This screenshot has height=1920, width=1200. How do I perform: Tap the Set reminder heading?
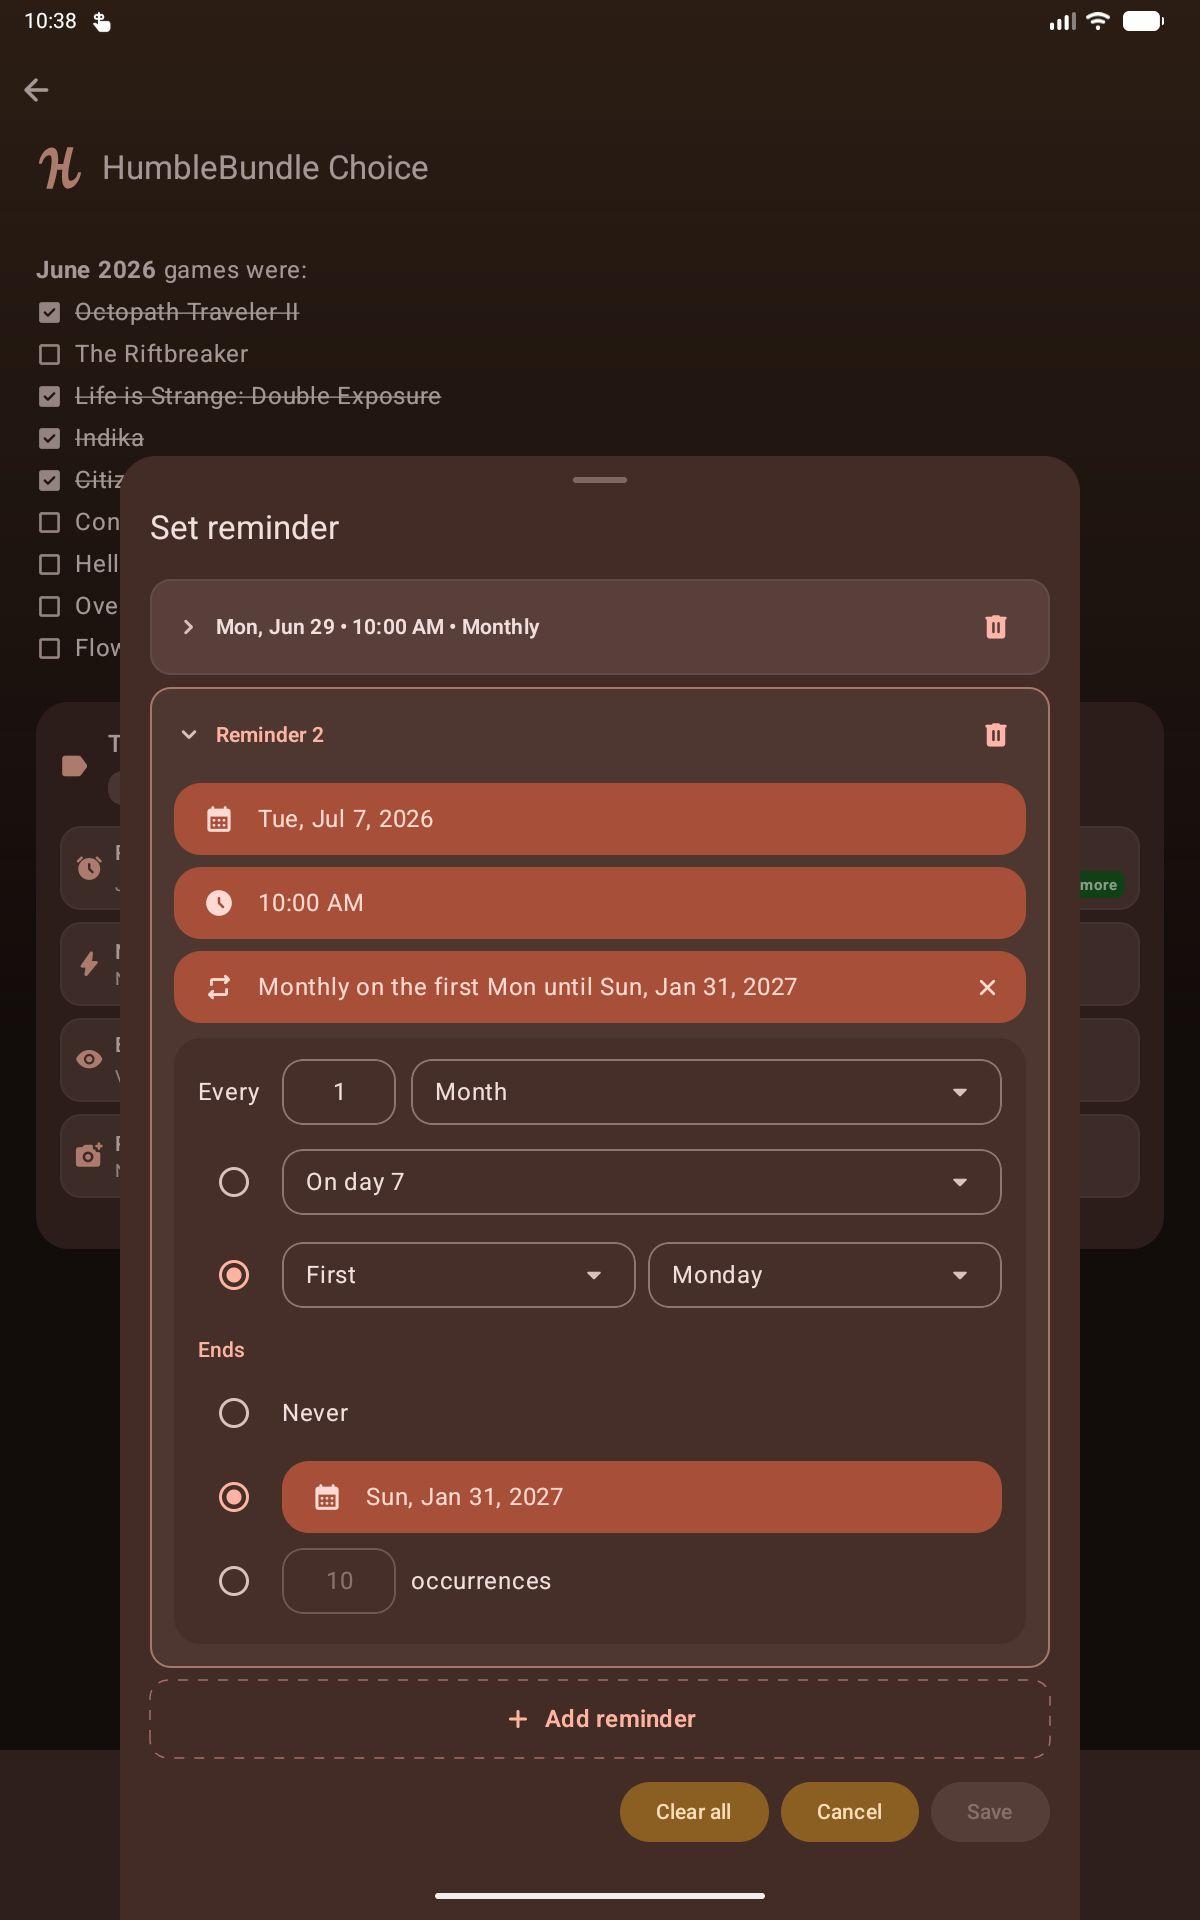click(245, 528)
